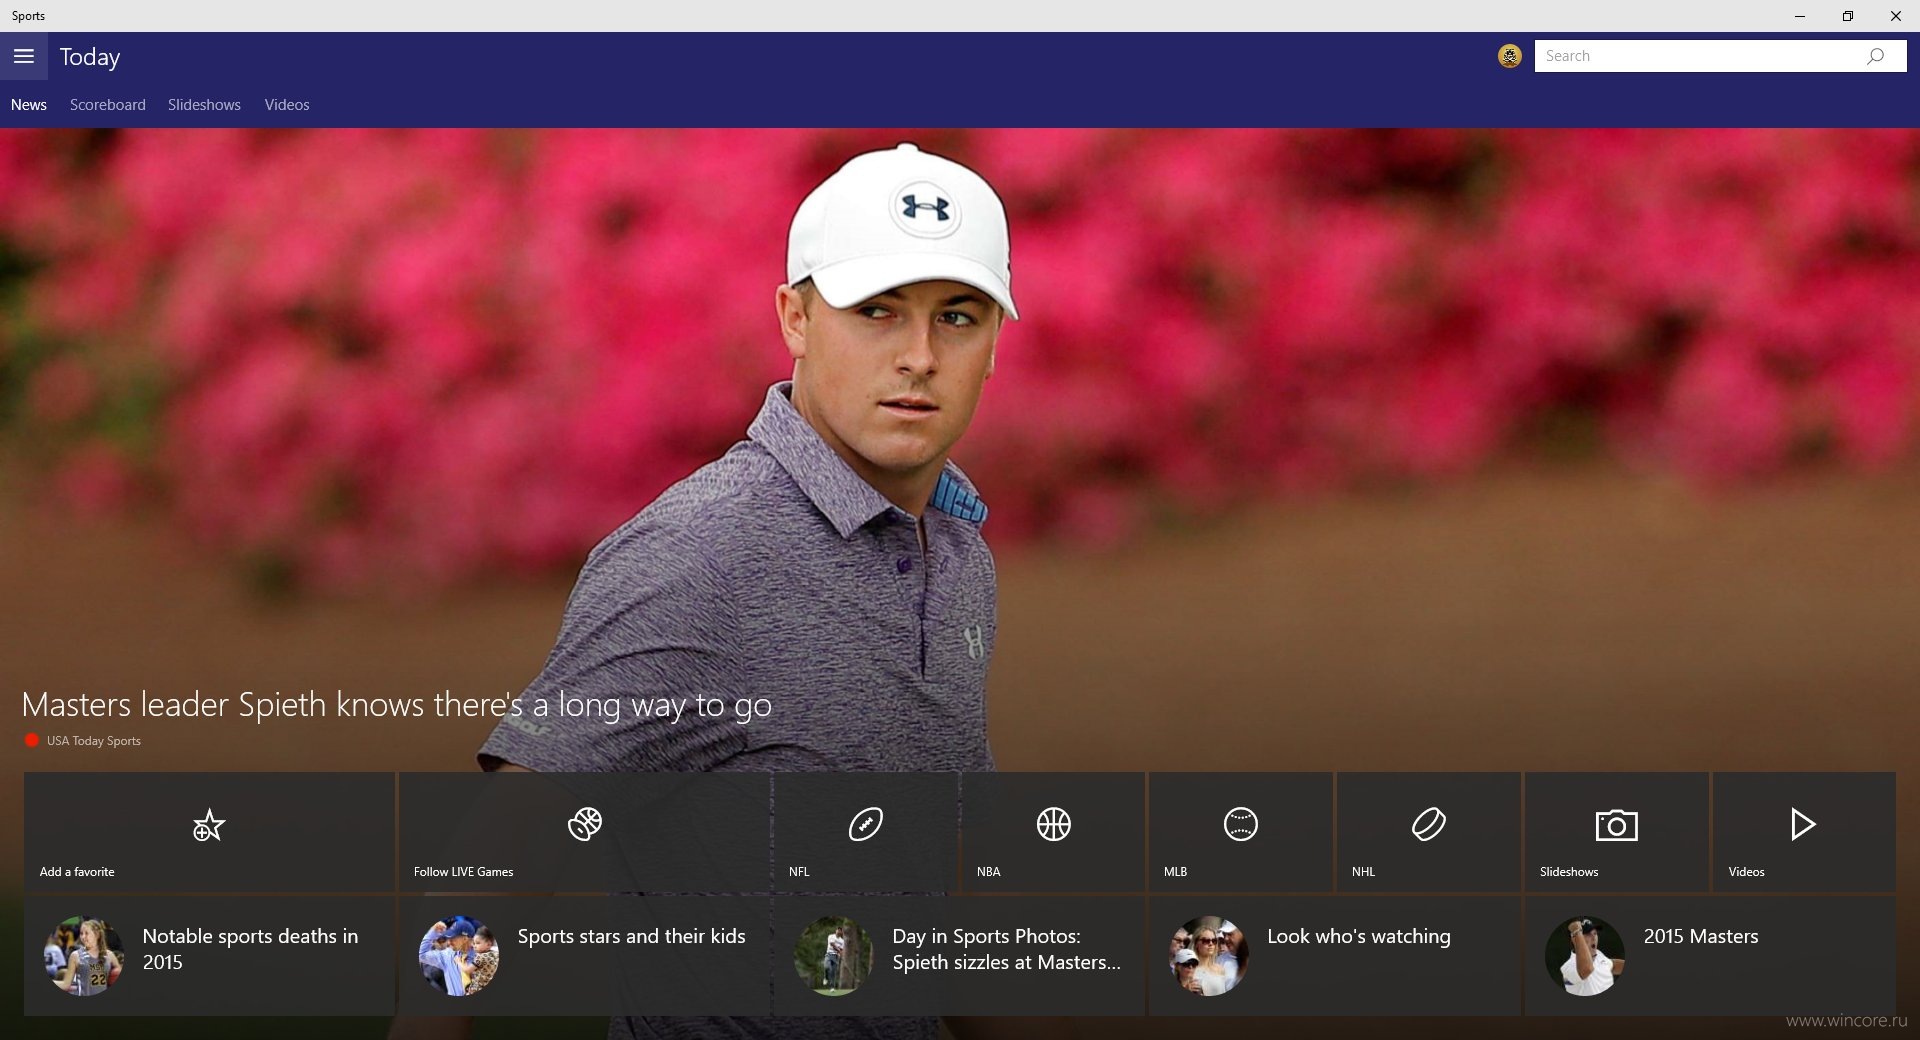Select the News tab
1920x1040 pixels.
(29, 105)
